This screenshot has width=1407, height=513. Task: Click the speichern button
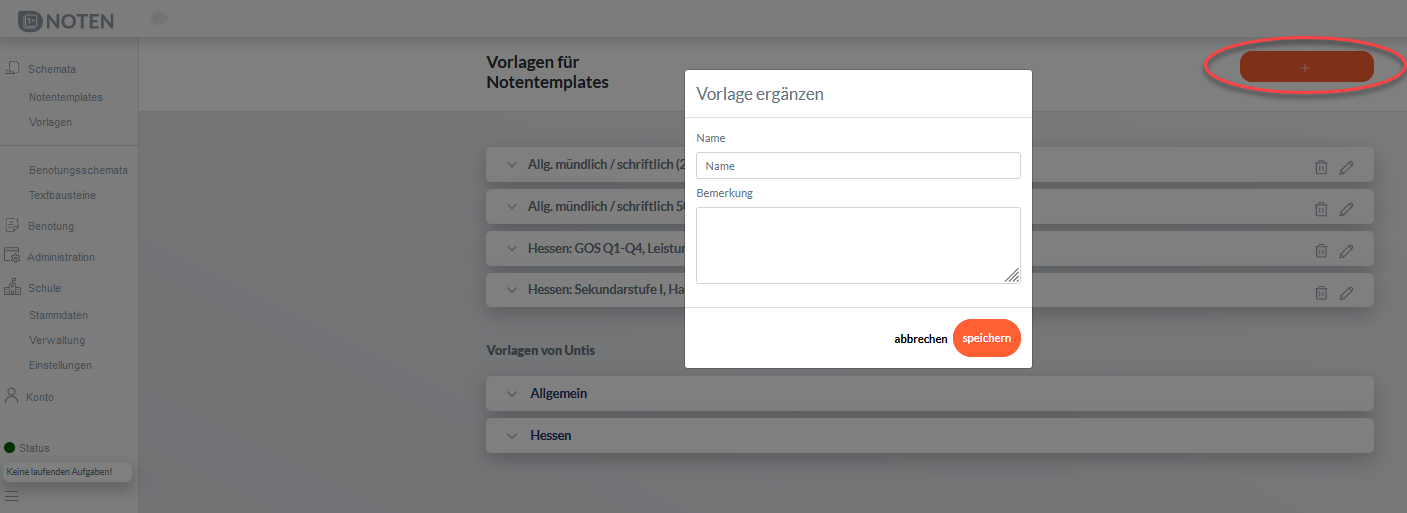point(987,338)
